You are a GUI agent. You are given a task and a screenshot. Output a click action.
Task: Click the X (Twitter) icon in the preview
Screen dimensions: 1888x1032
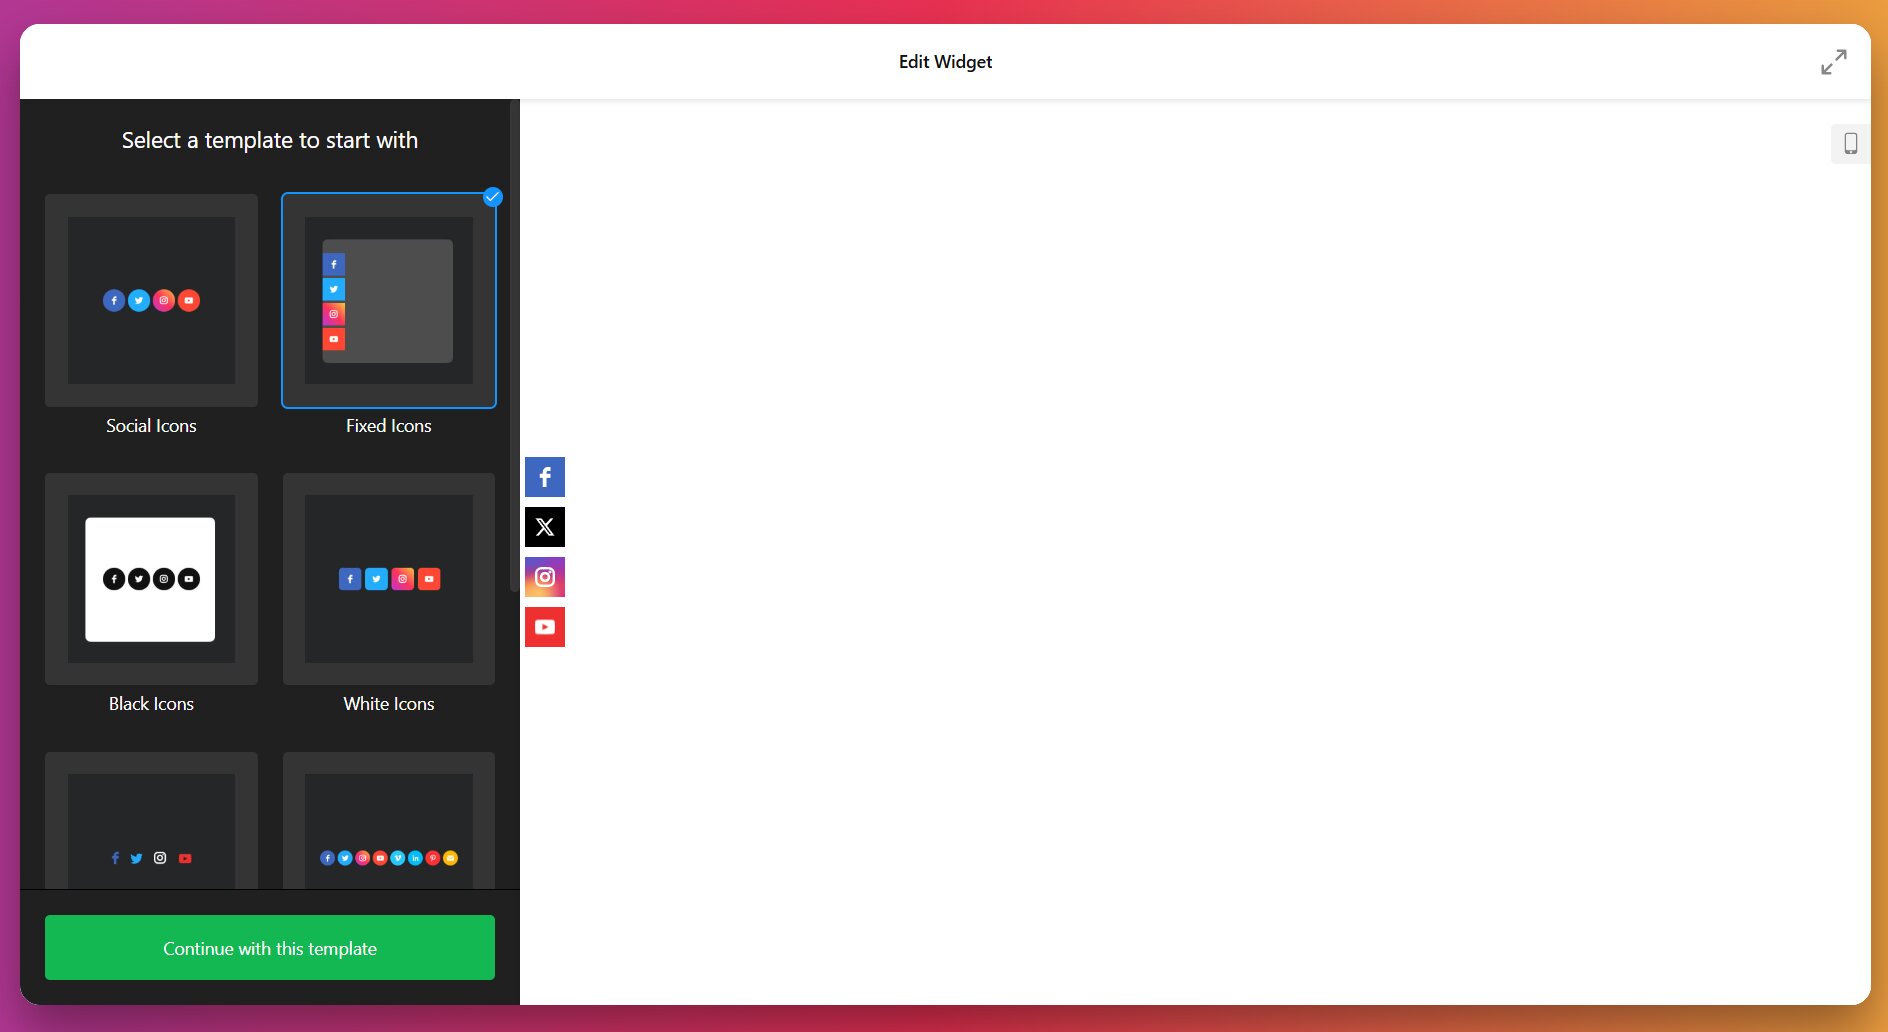pos(545,527)
